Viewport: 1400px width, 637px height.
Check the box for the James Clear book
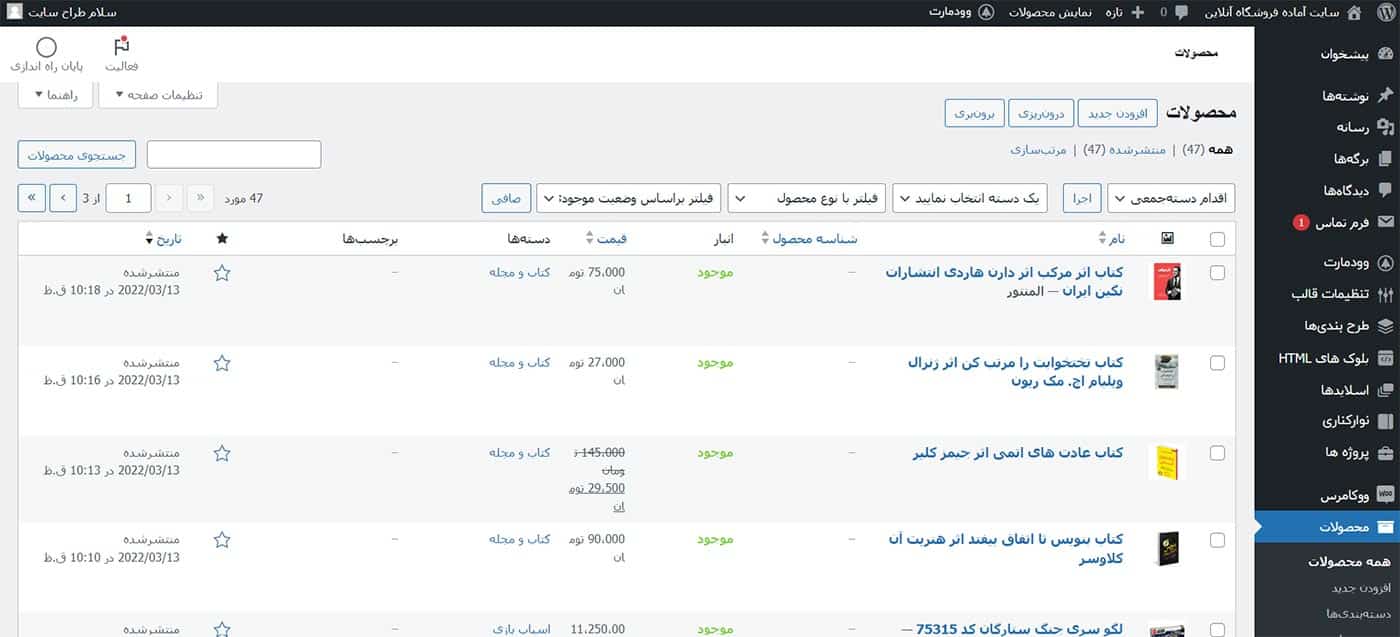click(1217, 453)
